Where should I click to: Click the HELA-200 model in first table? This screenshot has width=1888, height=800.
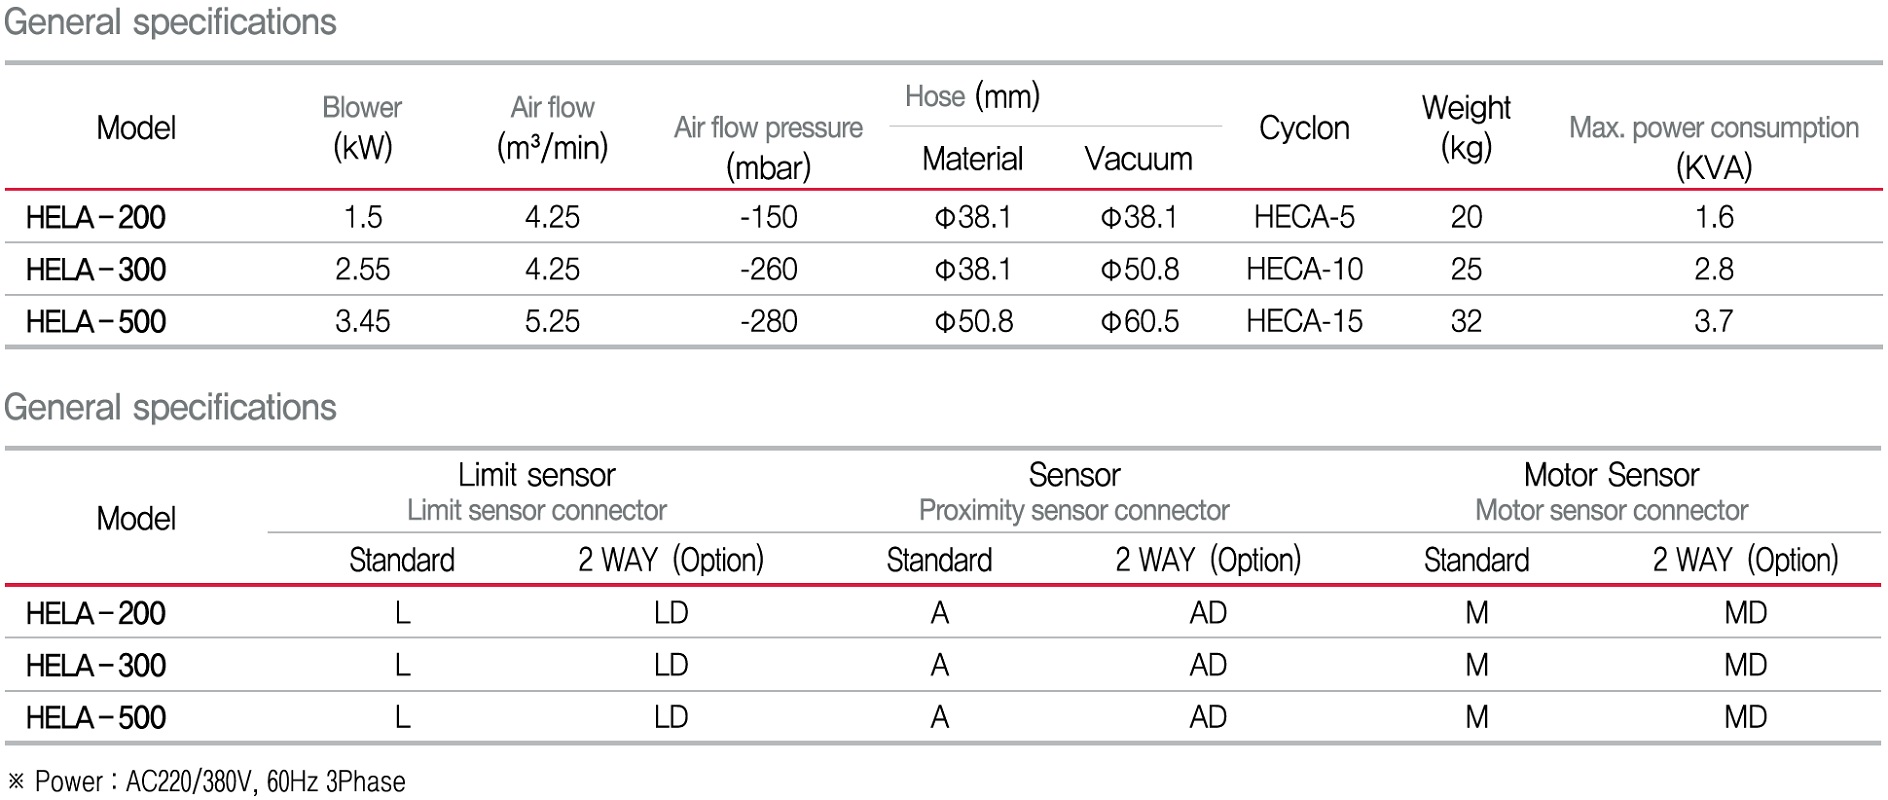96,217
